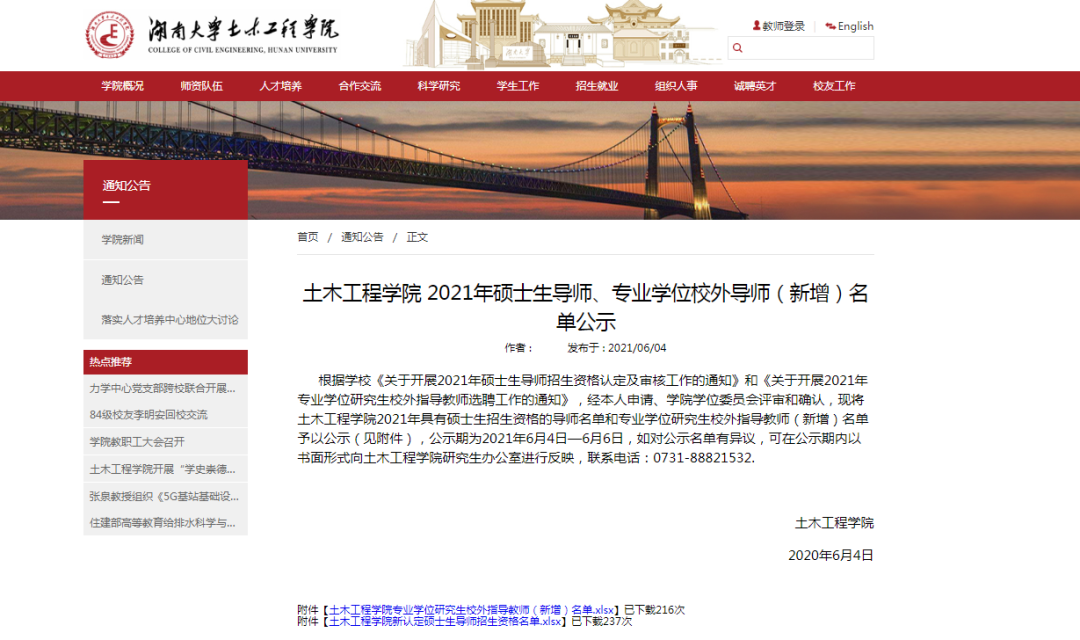Click the teacher login person icon
1080x640 pixels.
coord(756,25)
